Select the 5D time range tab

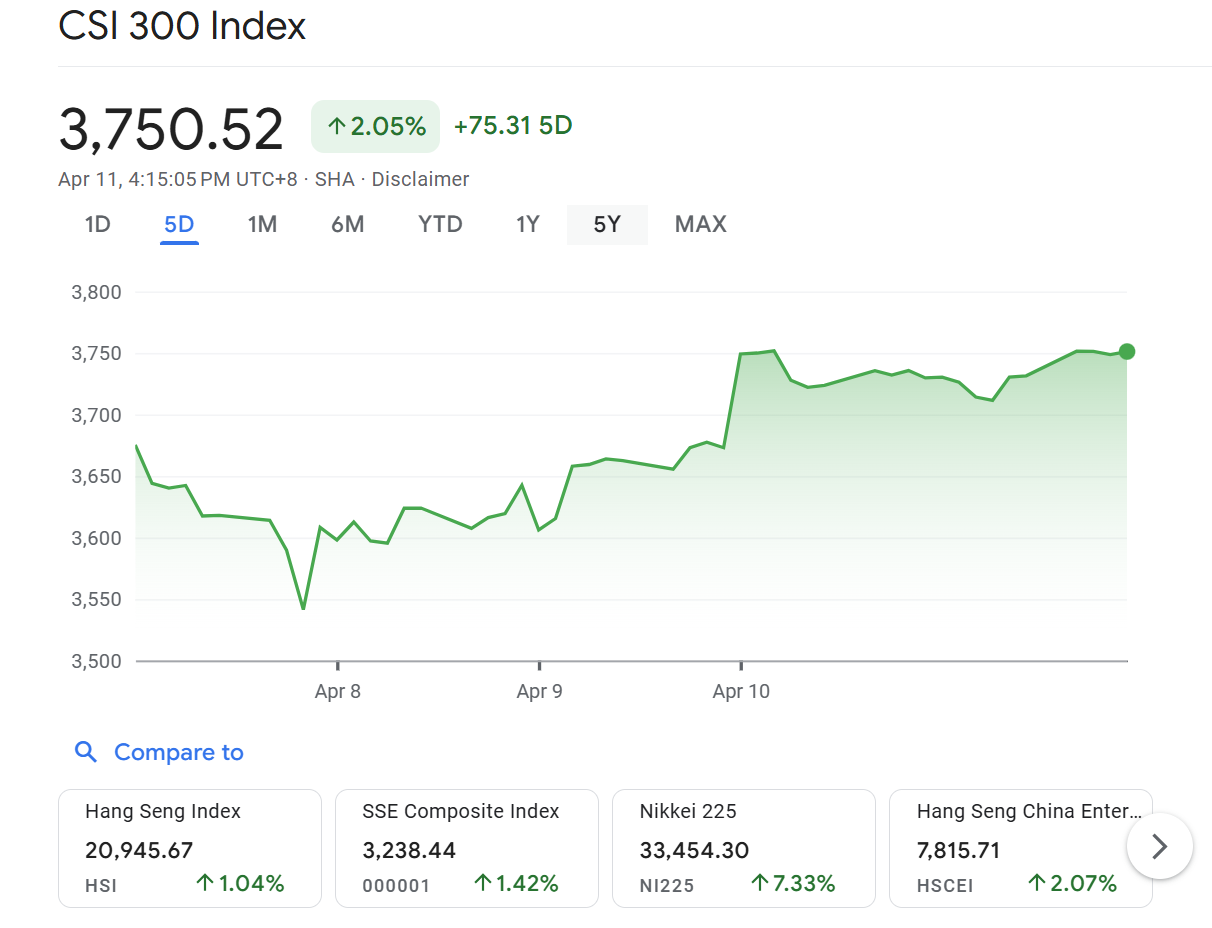pyautogui.click(x=179, y=224)
